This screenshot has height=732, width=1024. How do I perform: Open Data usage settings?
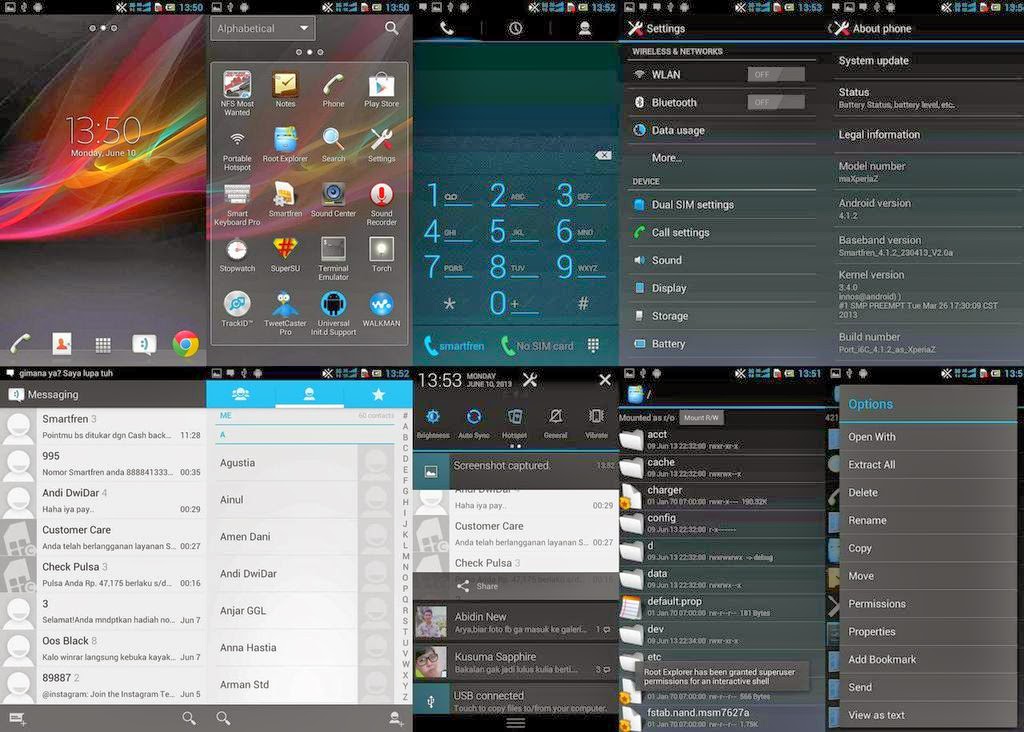(721, 130)
